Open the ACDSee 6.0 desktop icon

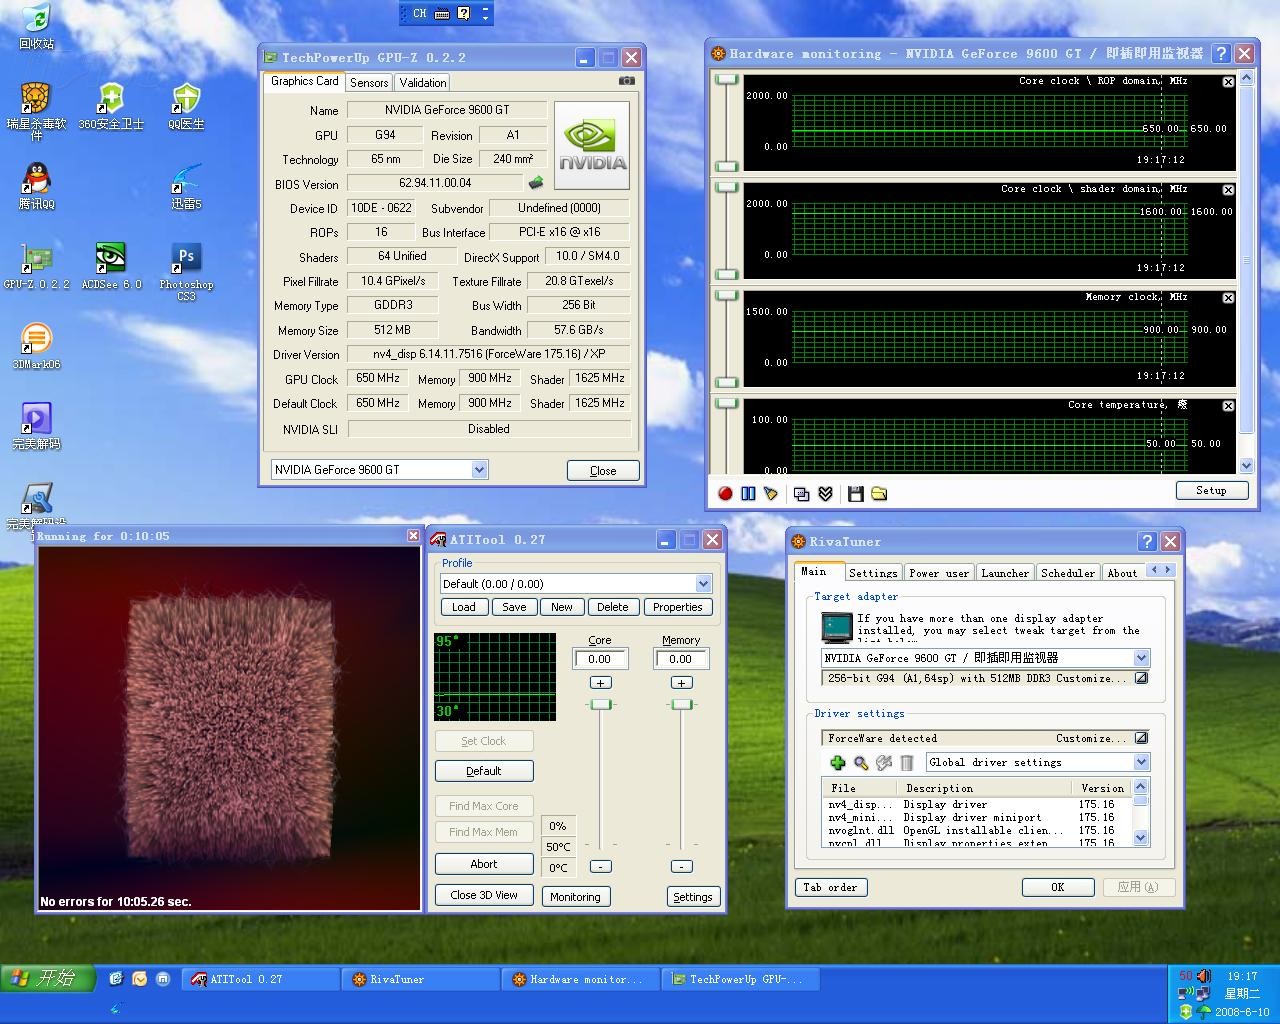pyautogui.click(x=111, y=266)
